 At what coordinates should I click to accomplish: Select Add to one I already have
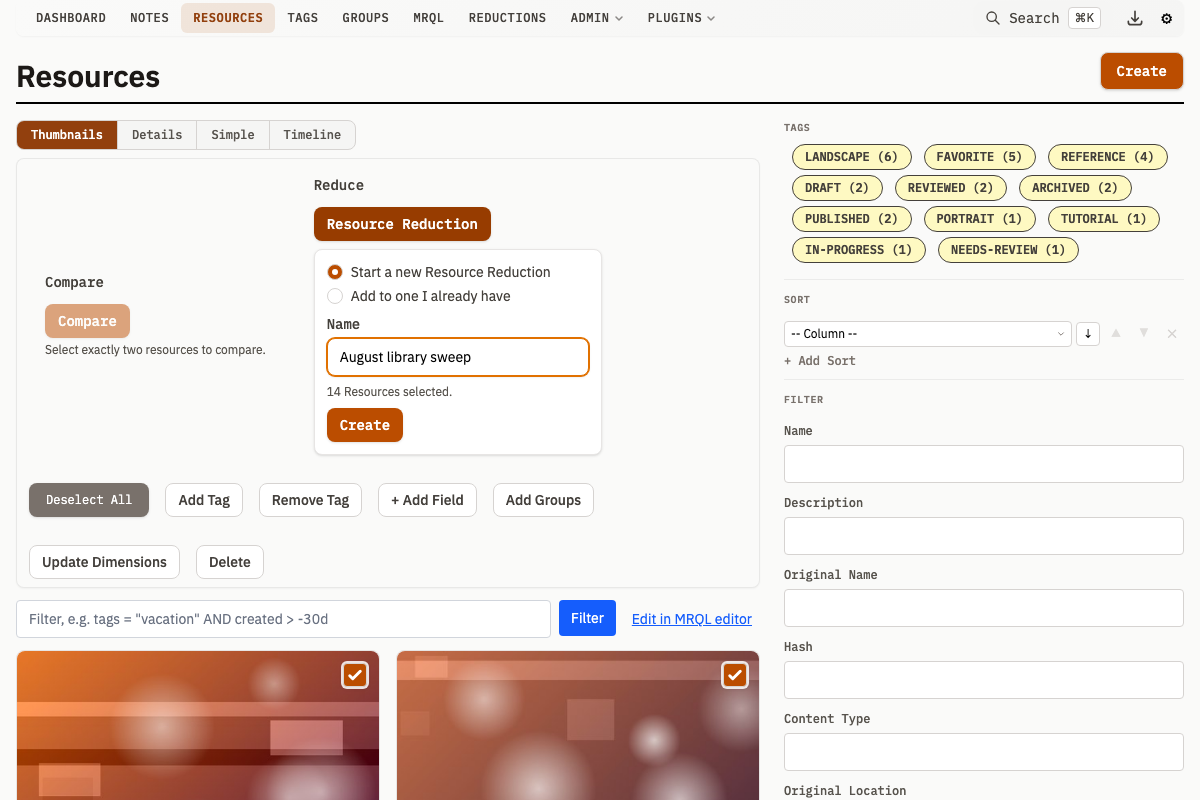[x=335, y=296]
